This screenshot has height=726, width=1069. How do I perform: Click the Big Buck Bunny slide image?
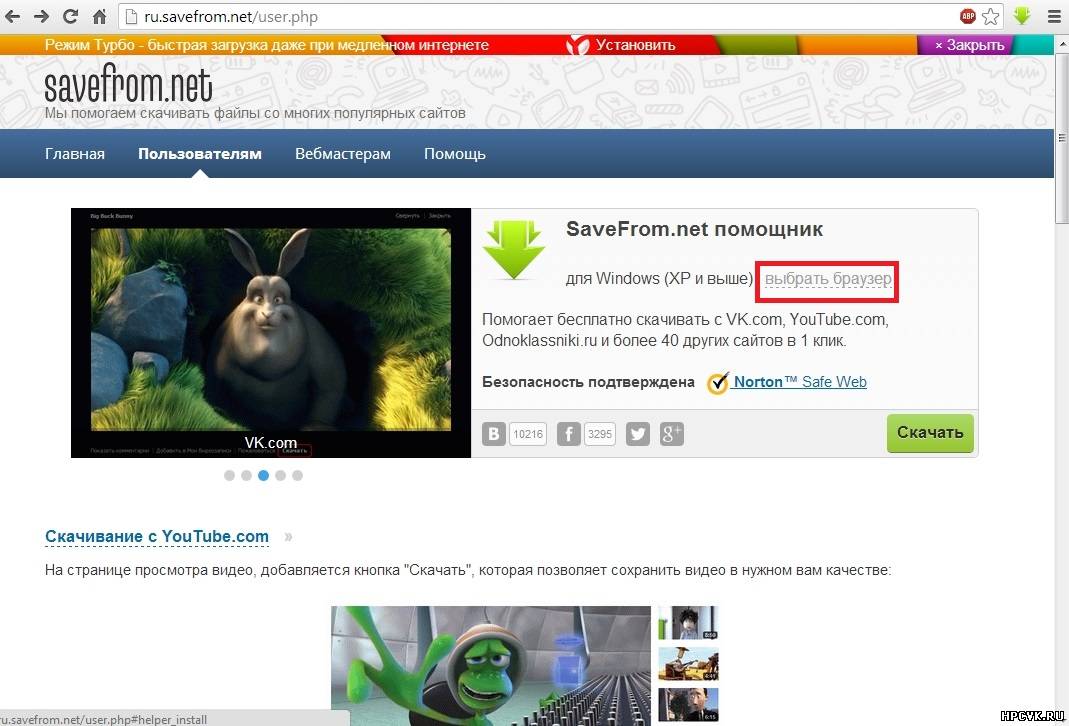click(271, 333)
